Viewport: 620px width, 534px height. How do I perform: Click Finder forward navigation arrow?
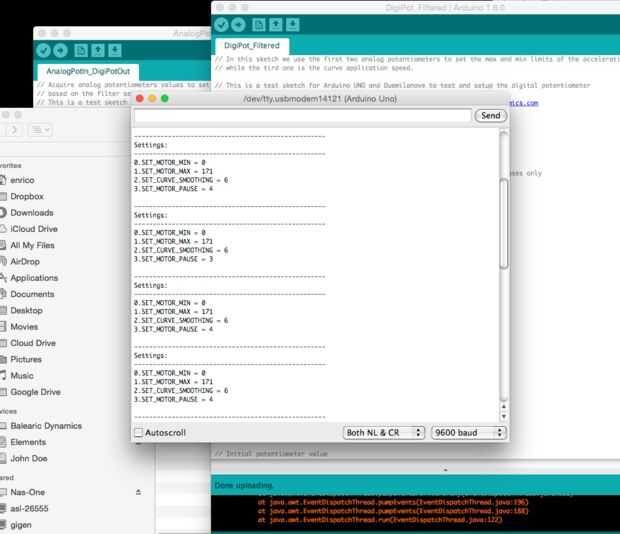pos(13,130)
